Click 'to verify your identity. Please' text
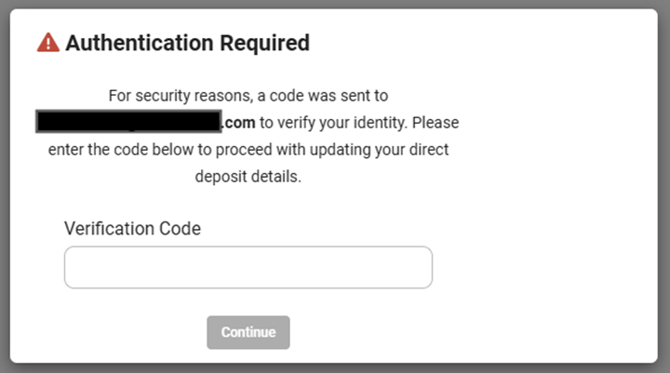 coord(359,123)
